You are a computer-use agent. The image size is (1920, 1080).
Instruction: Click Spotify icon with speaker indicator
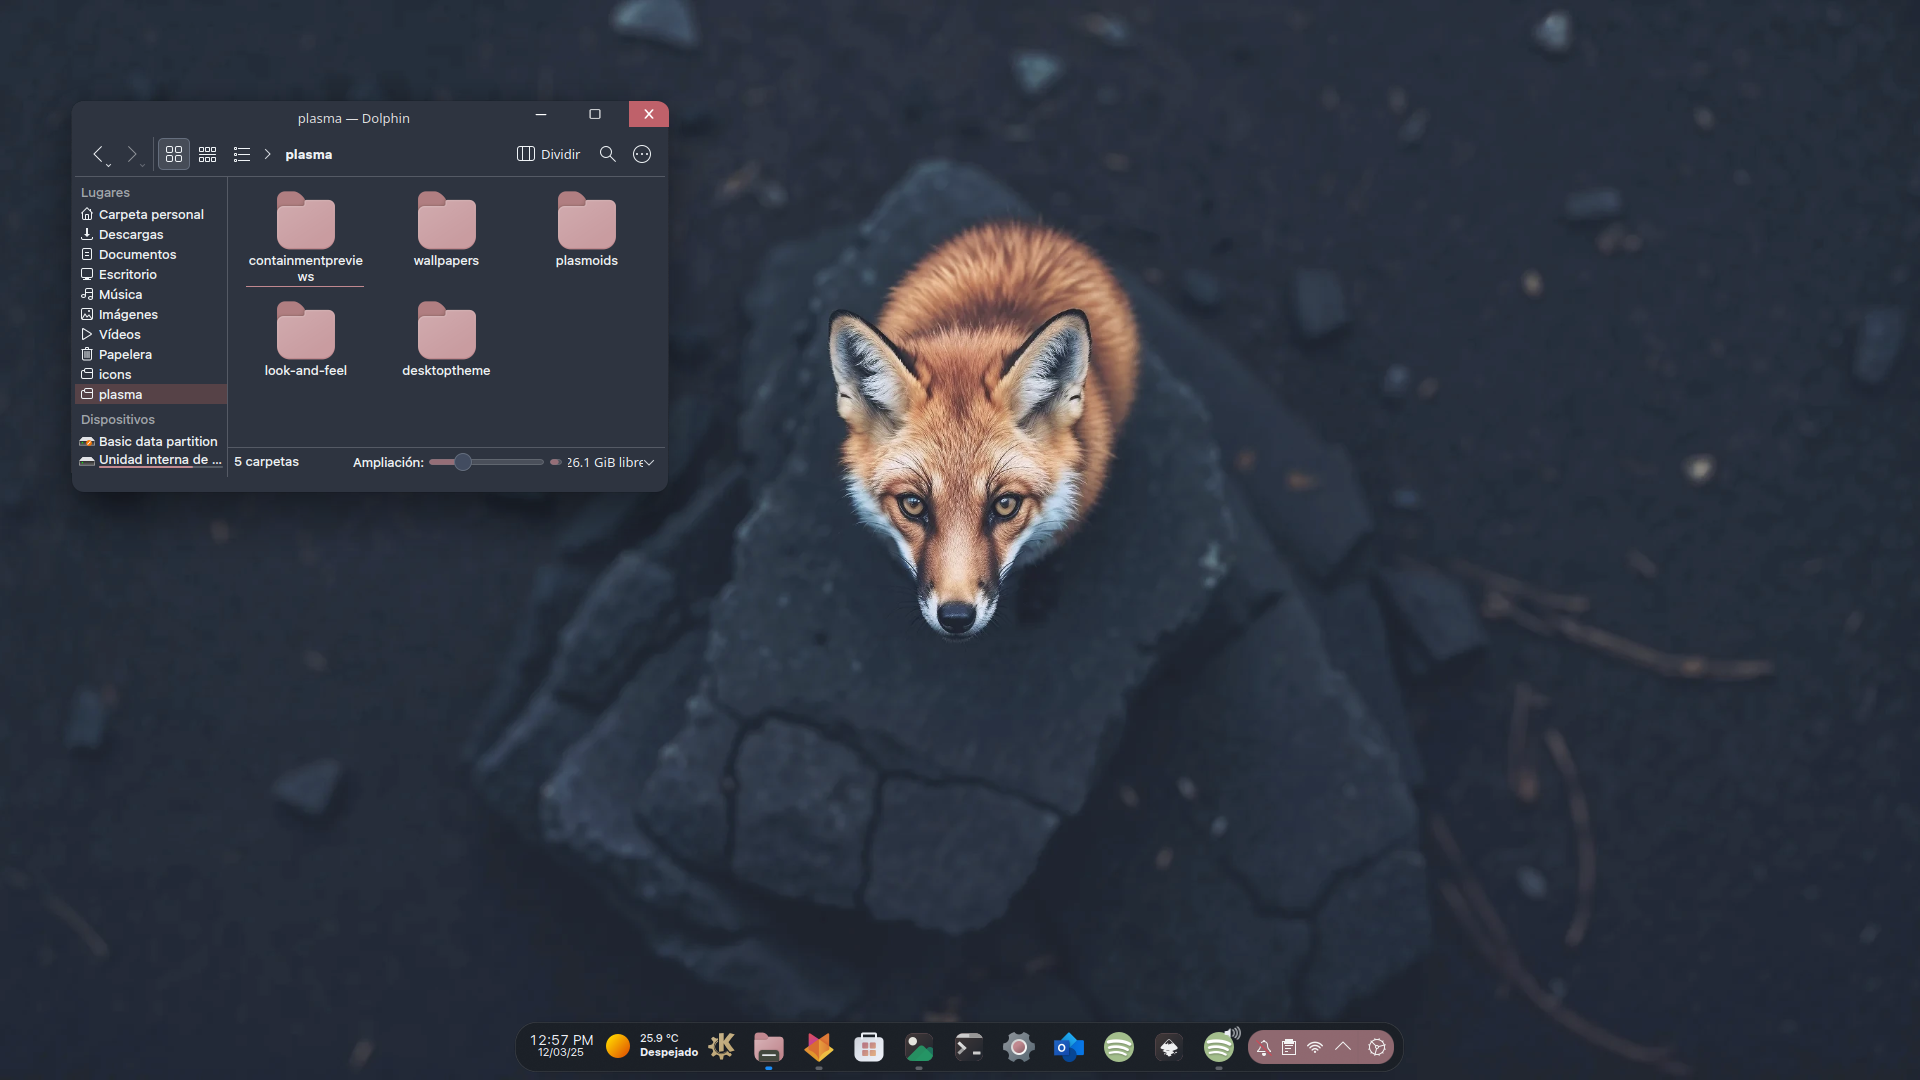[x=1220, y=1046]
